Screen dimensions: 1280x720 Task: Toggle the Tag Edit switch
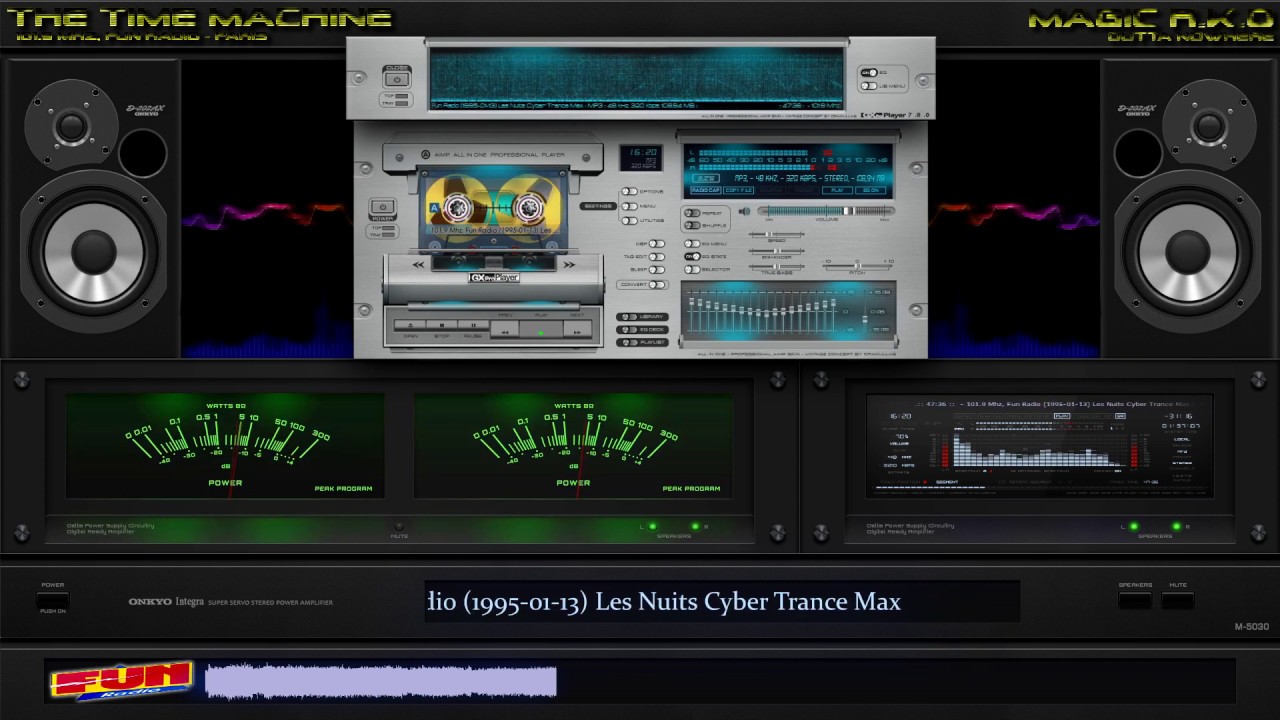pos(656,257)
